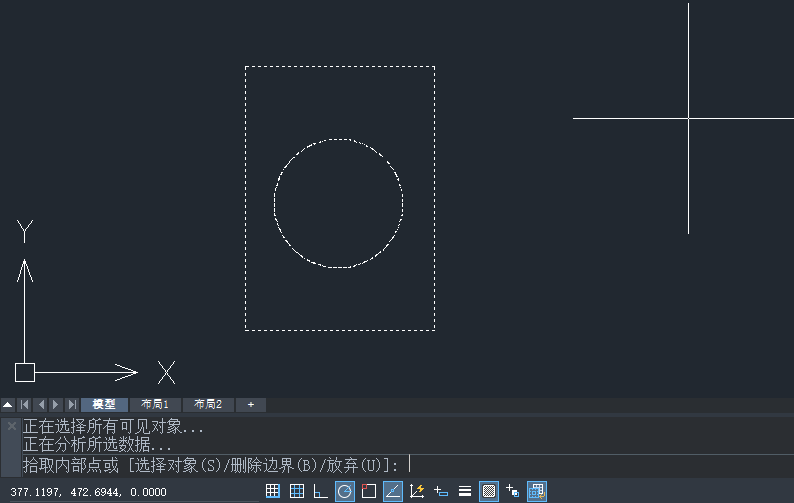This screenshot has width=794, height=503.
Task: Toggle polar tracking icon
Action: [x=345, y=491]
